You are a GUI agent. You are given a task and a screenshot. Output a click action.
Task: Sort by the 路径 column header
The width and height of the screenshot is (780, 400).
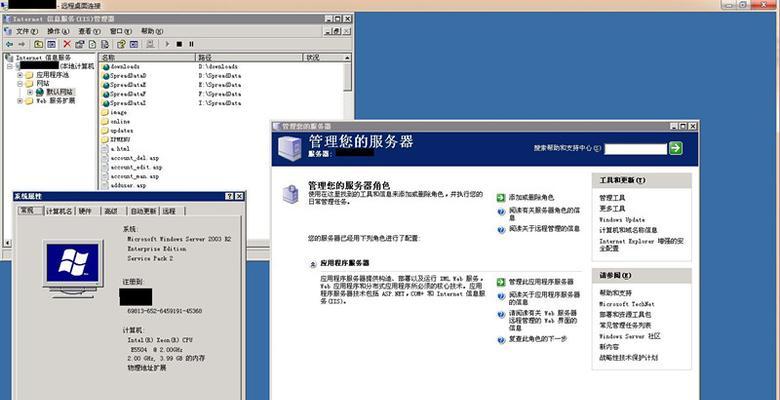[x=249, y=58]
